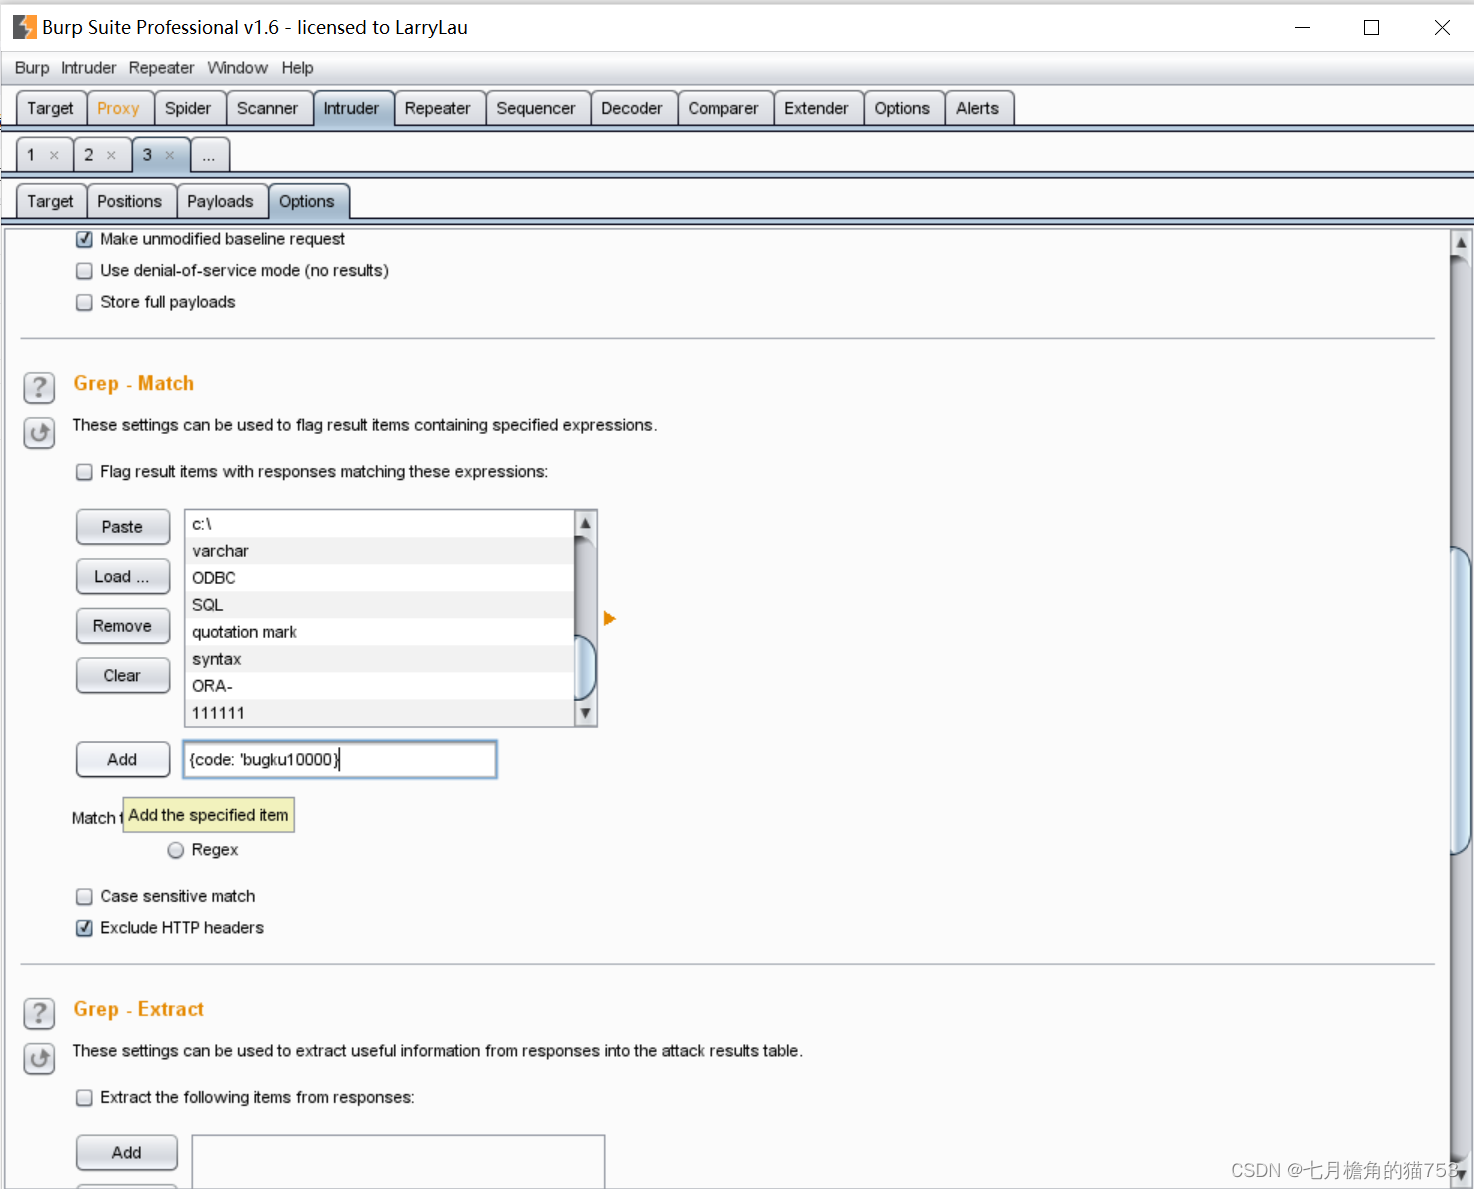This screenshot has height=1189, width=1474.
Task: Select Intruder attack tab 1
Action: click(x=31, y=155)
